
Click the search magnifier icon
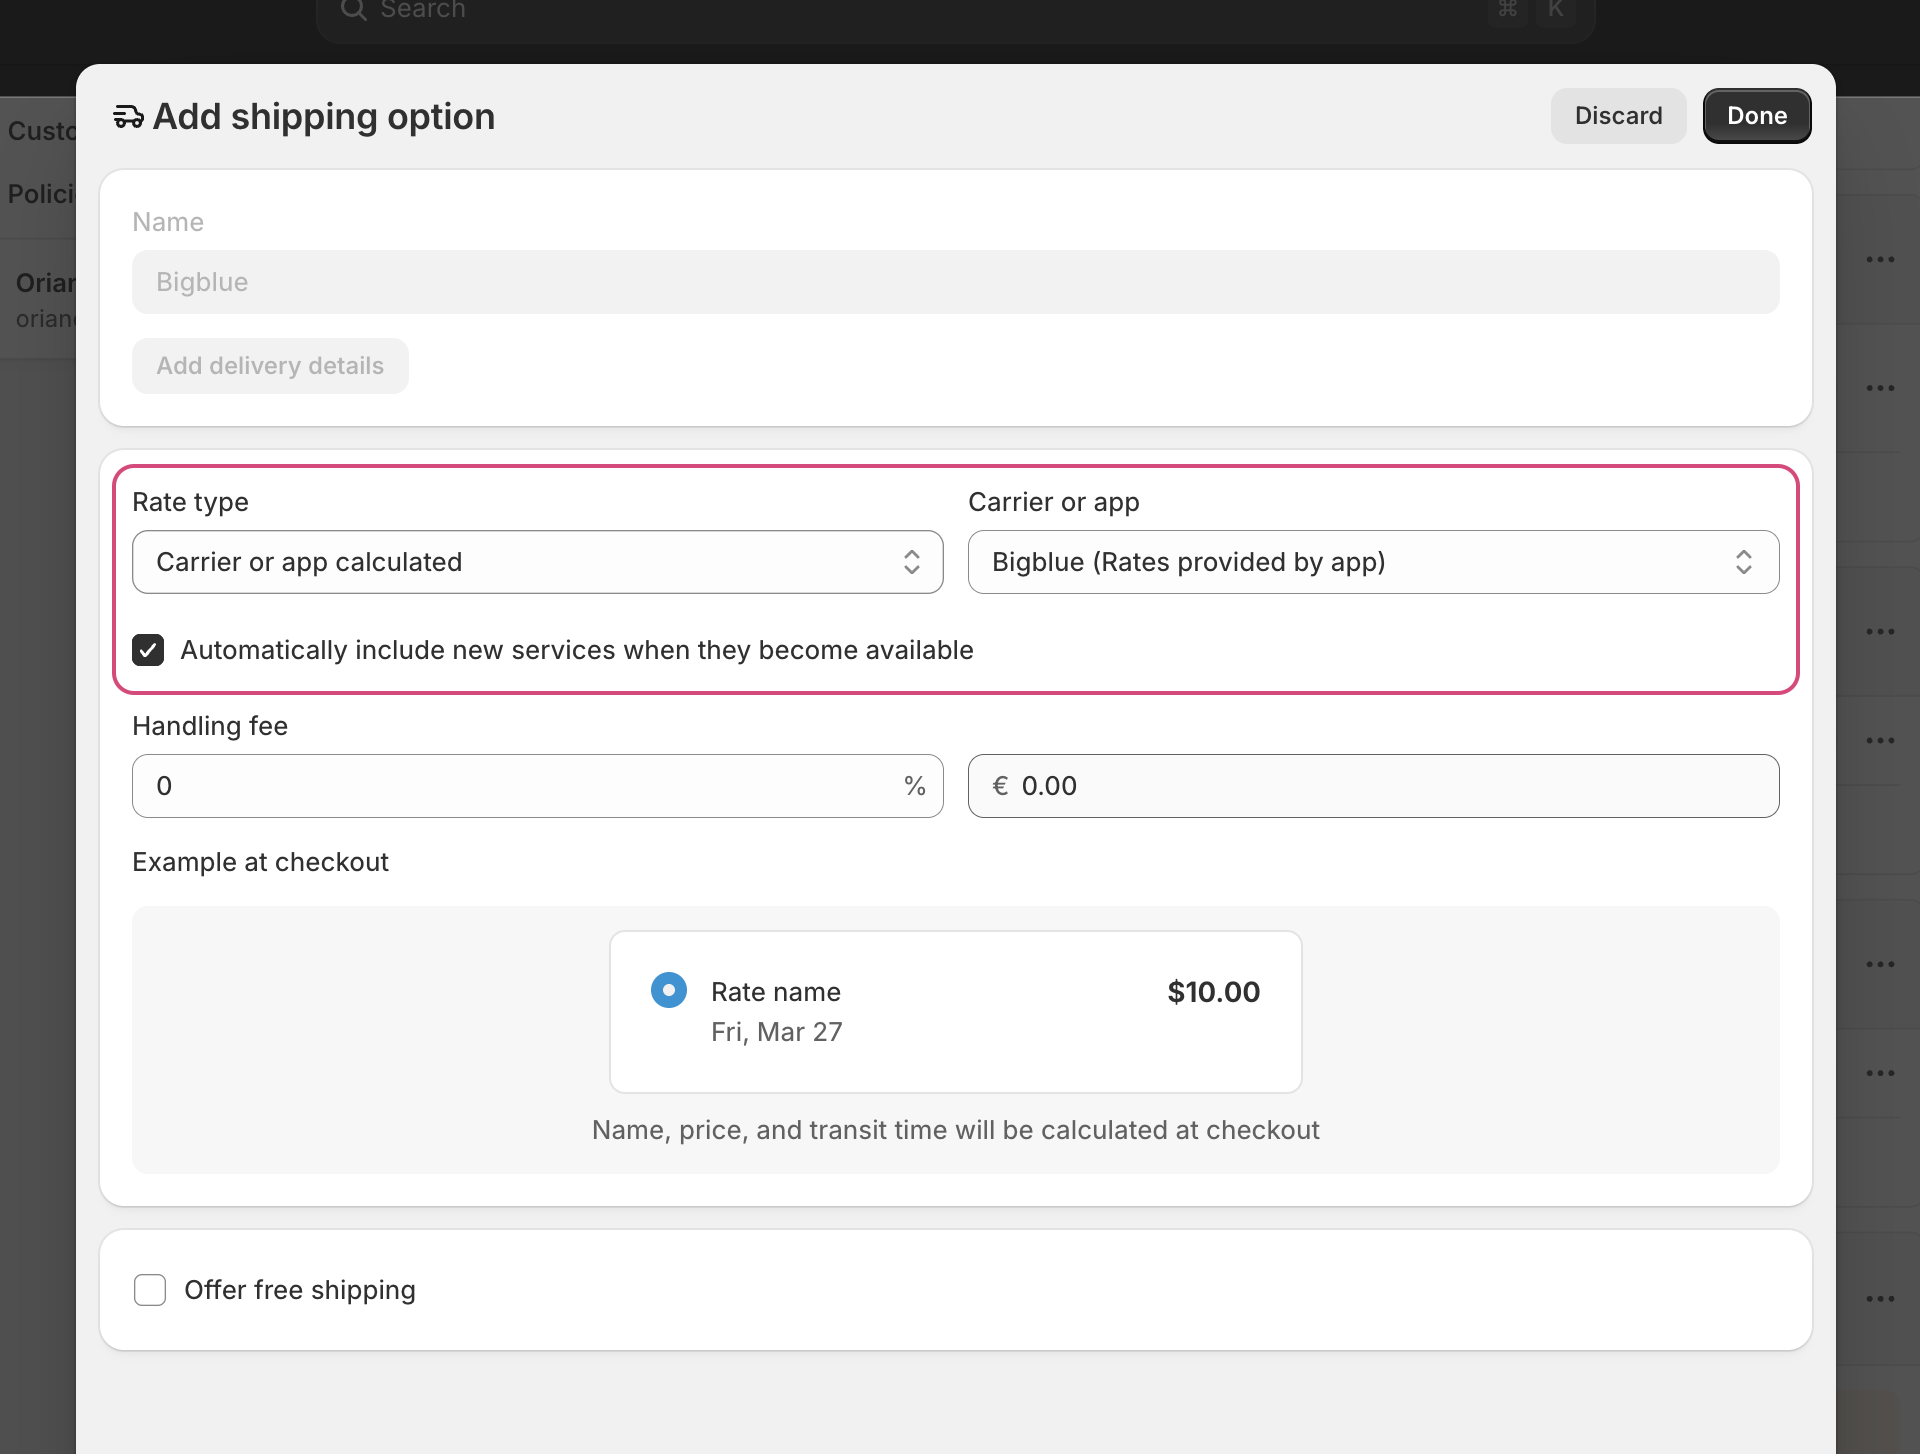[353, 10]
